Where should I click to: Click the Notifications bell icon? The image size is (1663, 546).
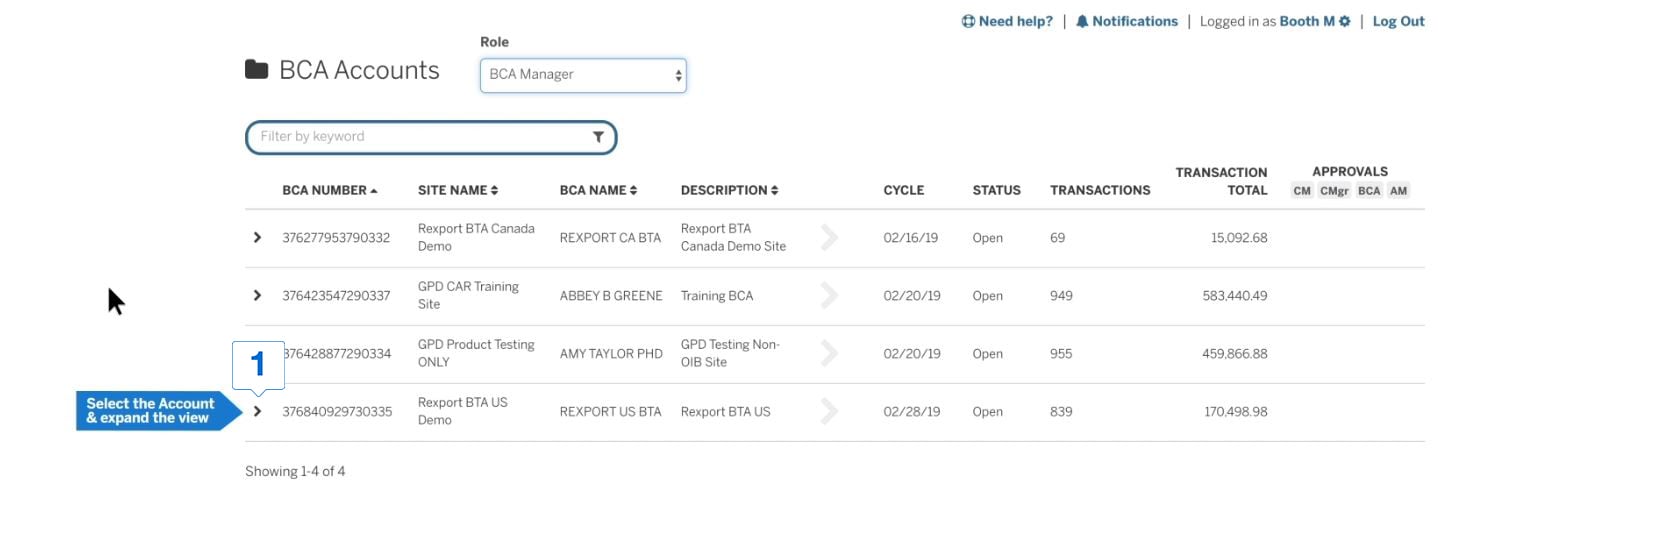1082,21
